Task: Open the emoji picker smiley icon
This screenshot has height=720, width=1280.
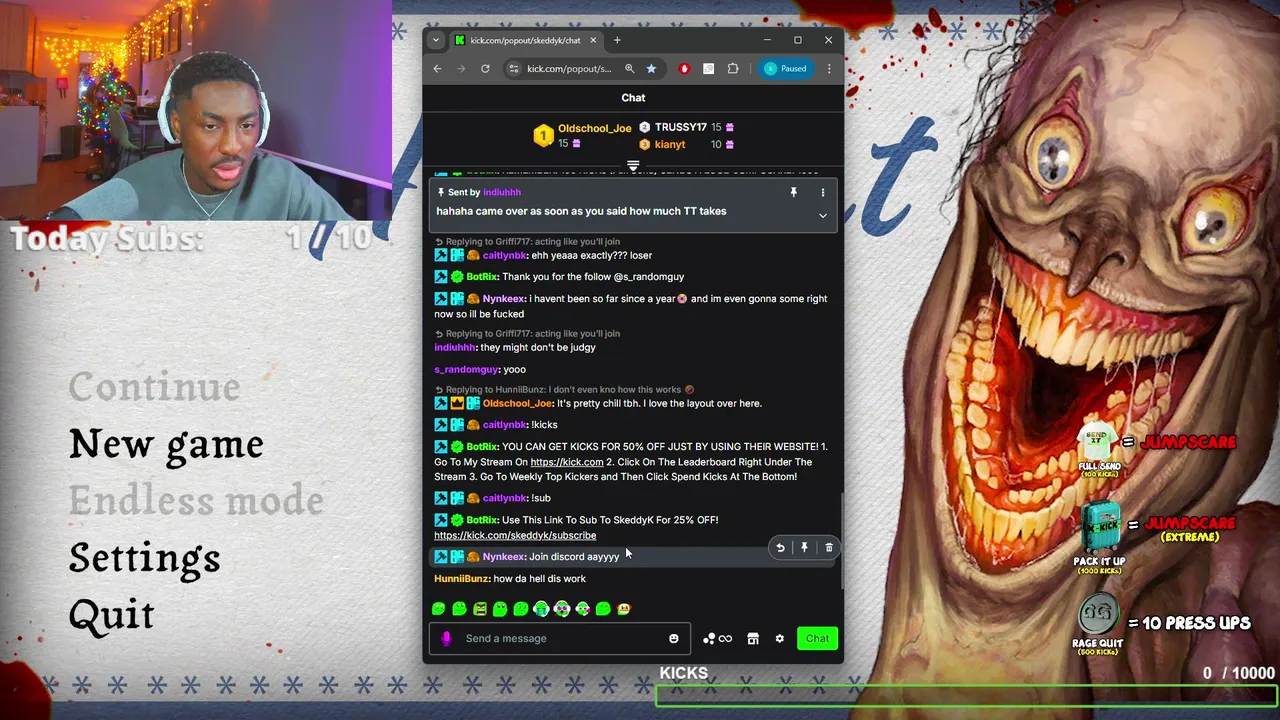Action: tap(673, 638)
